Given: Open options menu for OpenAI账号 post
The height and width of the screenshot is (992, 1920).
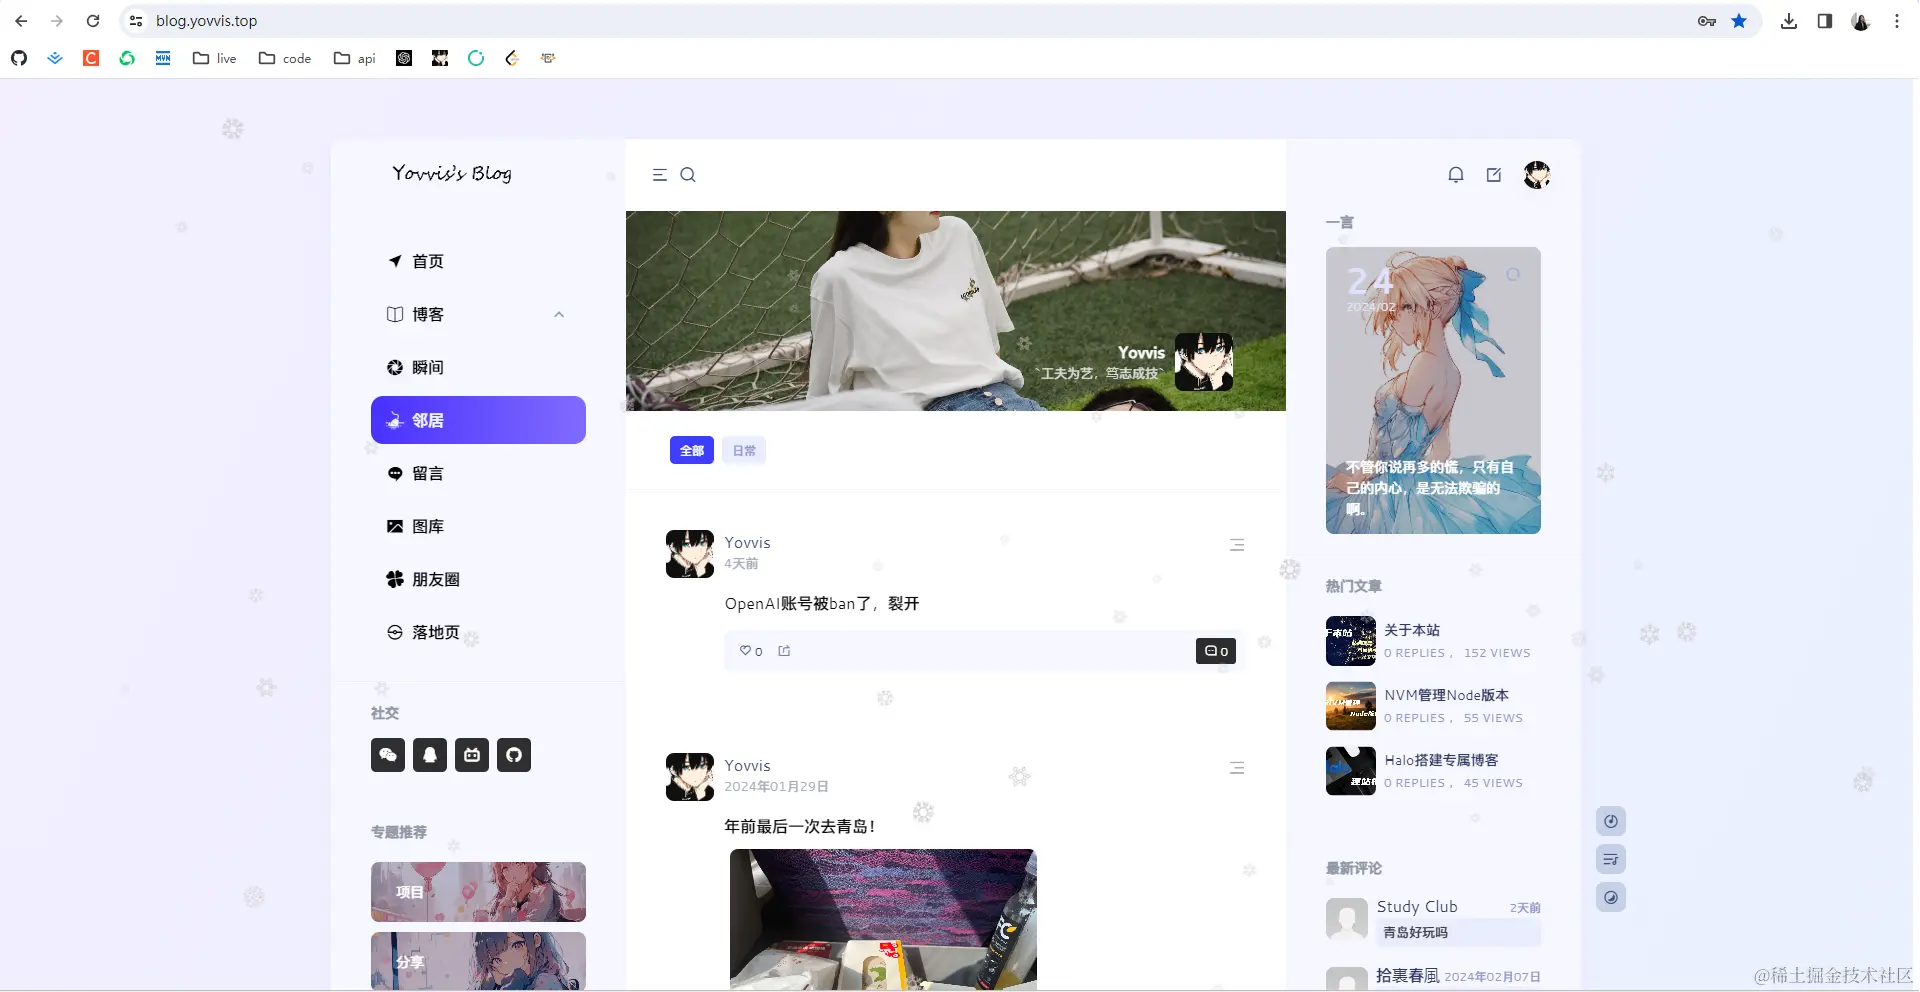Looking at the screenshot, I should point(1237,545).
